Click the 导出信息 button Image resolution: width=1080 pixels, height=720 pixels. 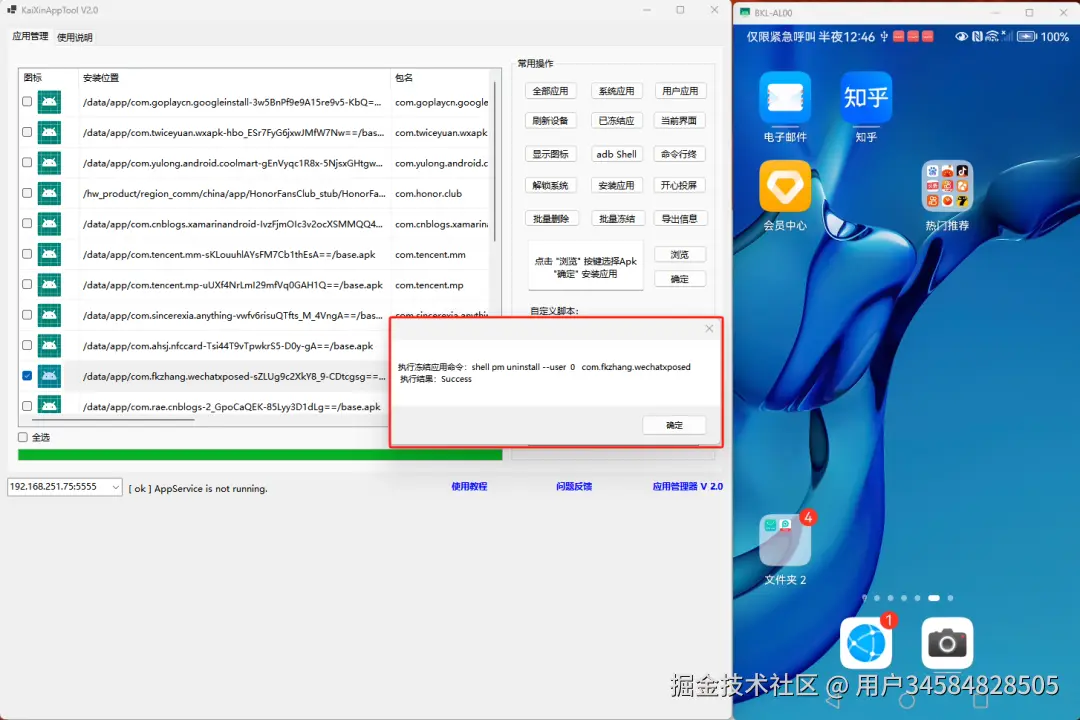click(680, 219)
